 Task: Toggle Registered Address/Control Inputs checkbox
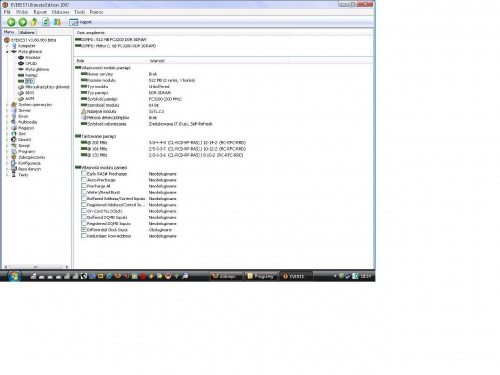84,205
